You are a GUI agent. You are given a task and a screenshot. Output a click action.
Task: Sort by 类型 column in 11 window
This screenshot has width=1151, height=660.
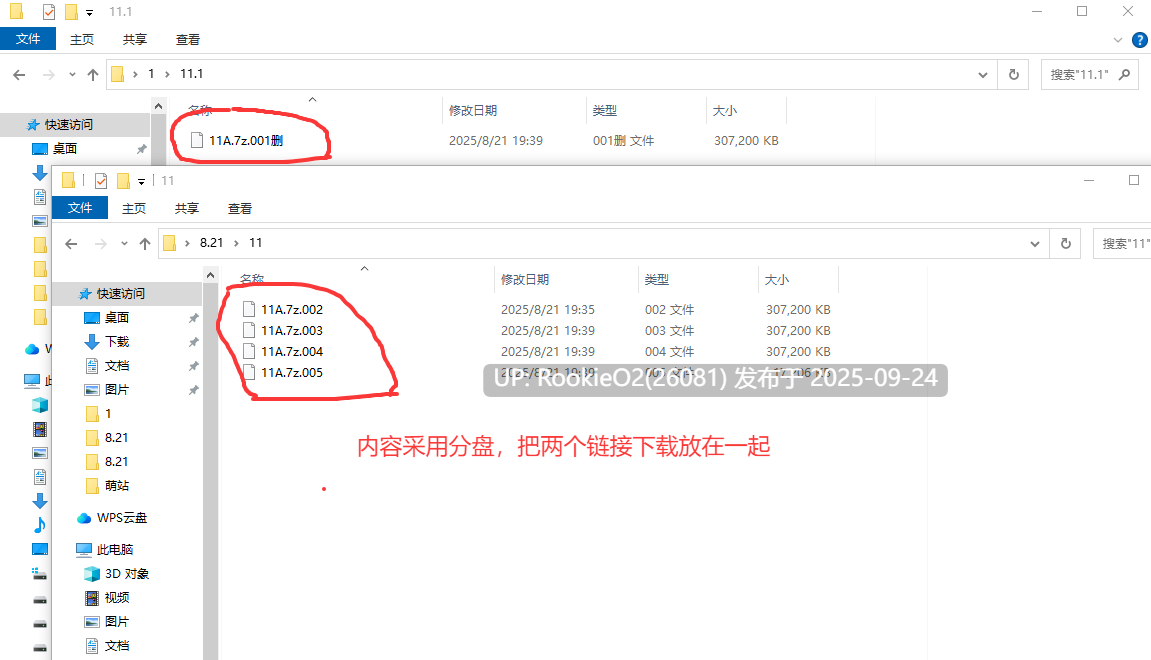click(x=657, y=280)
